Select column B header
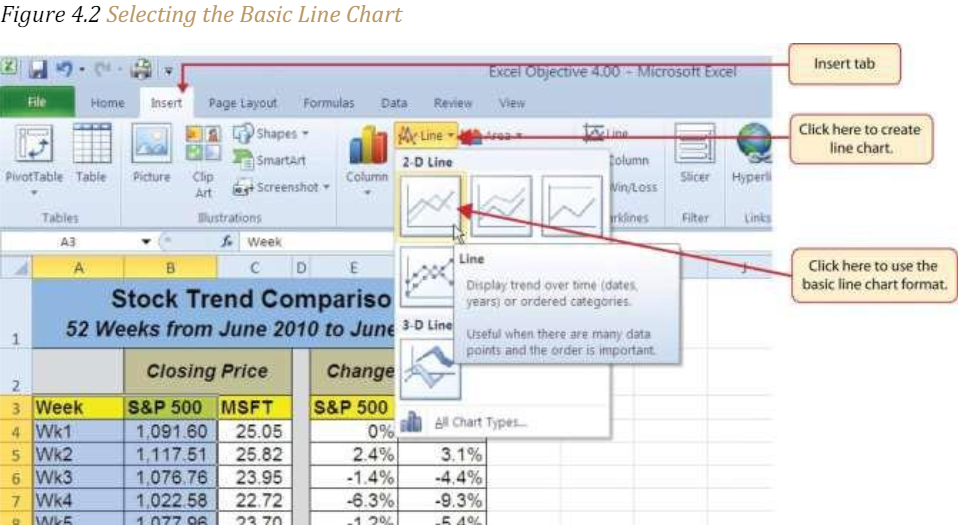Viewport: 961px width, 525px height. 170,268
